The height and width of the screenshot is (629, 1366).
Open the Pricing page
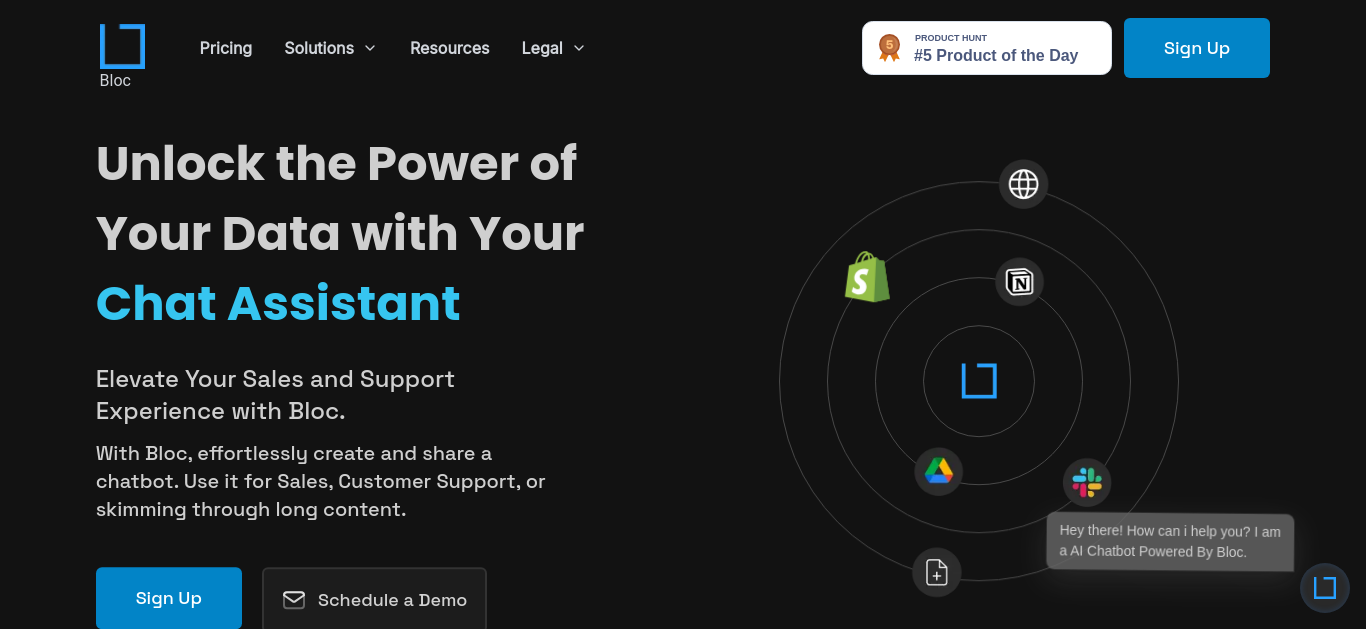coord(226,48)
